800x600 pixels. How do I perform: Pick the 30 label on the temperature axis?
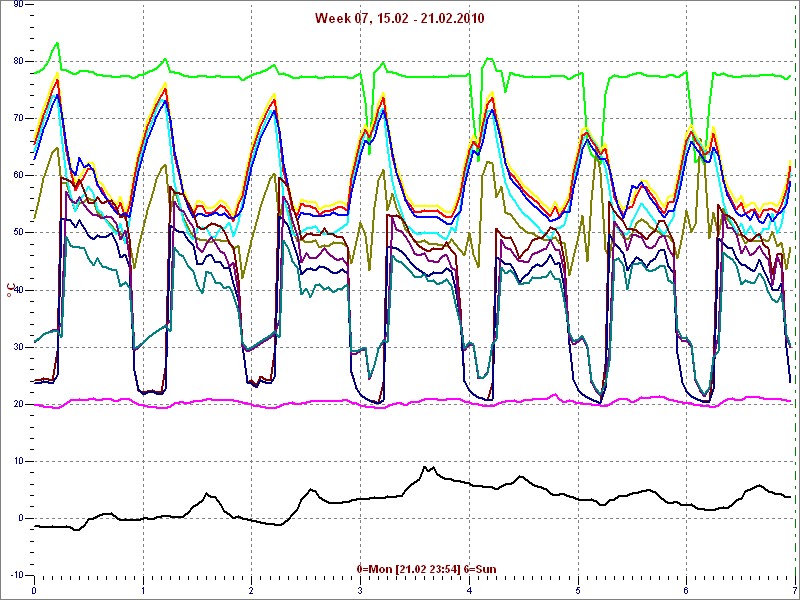point(16,347)
